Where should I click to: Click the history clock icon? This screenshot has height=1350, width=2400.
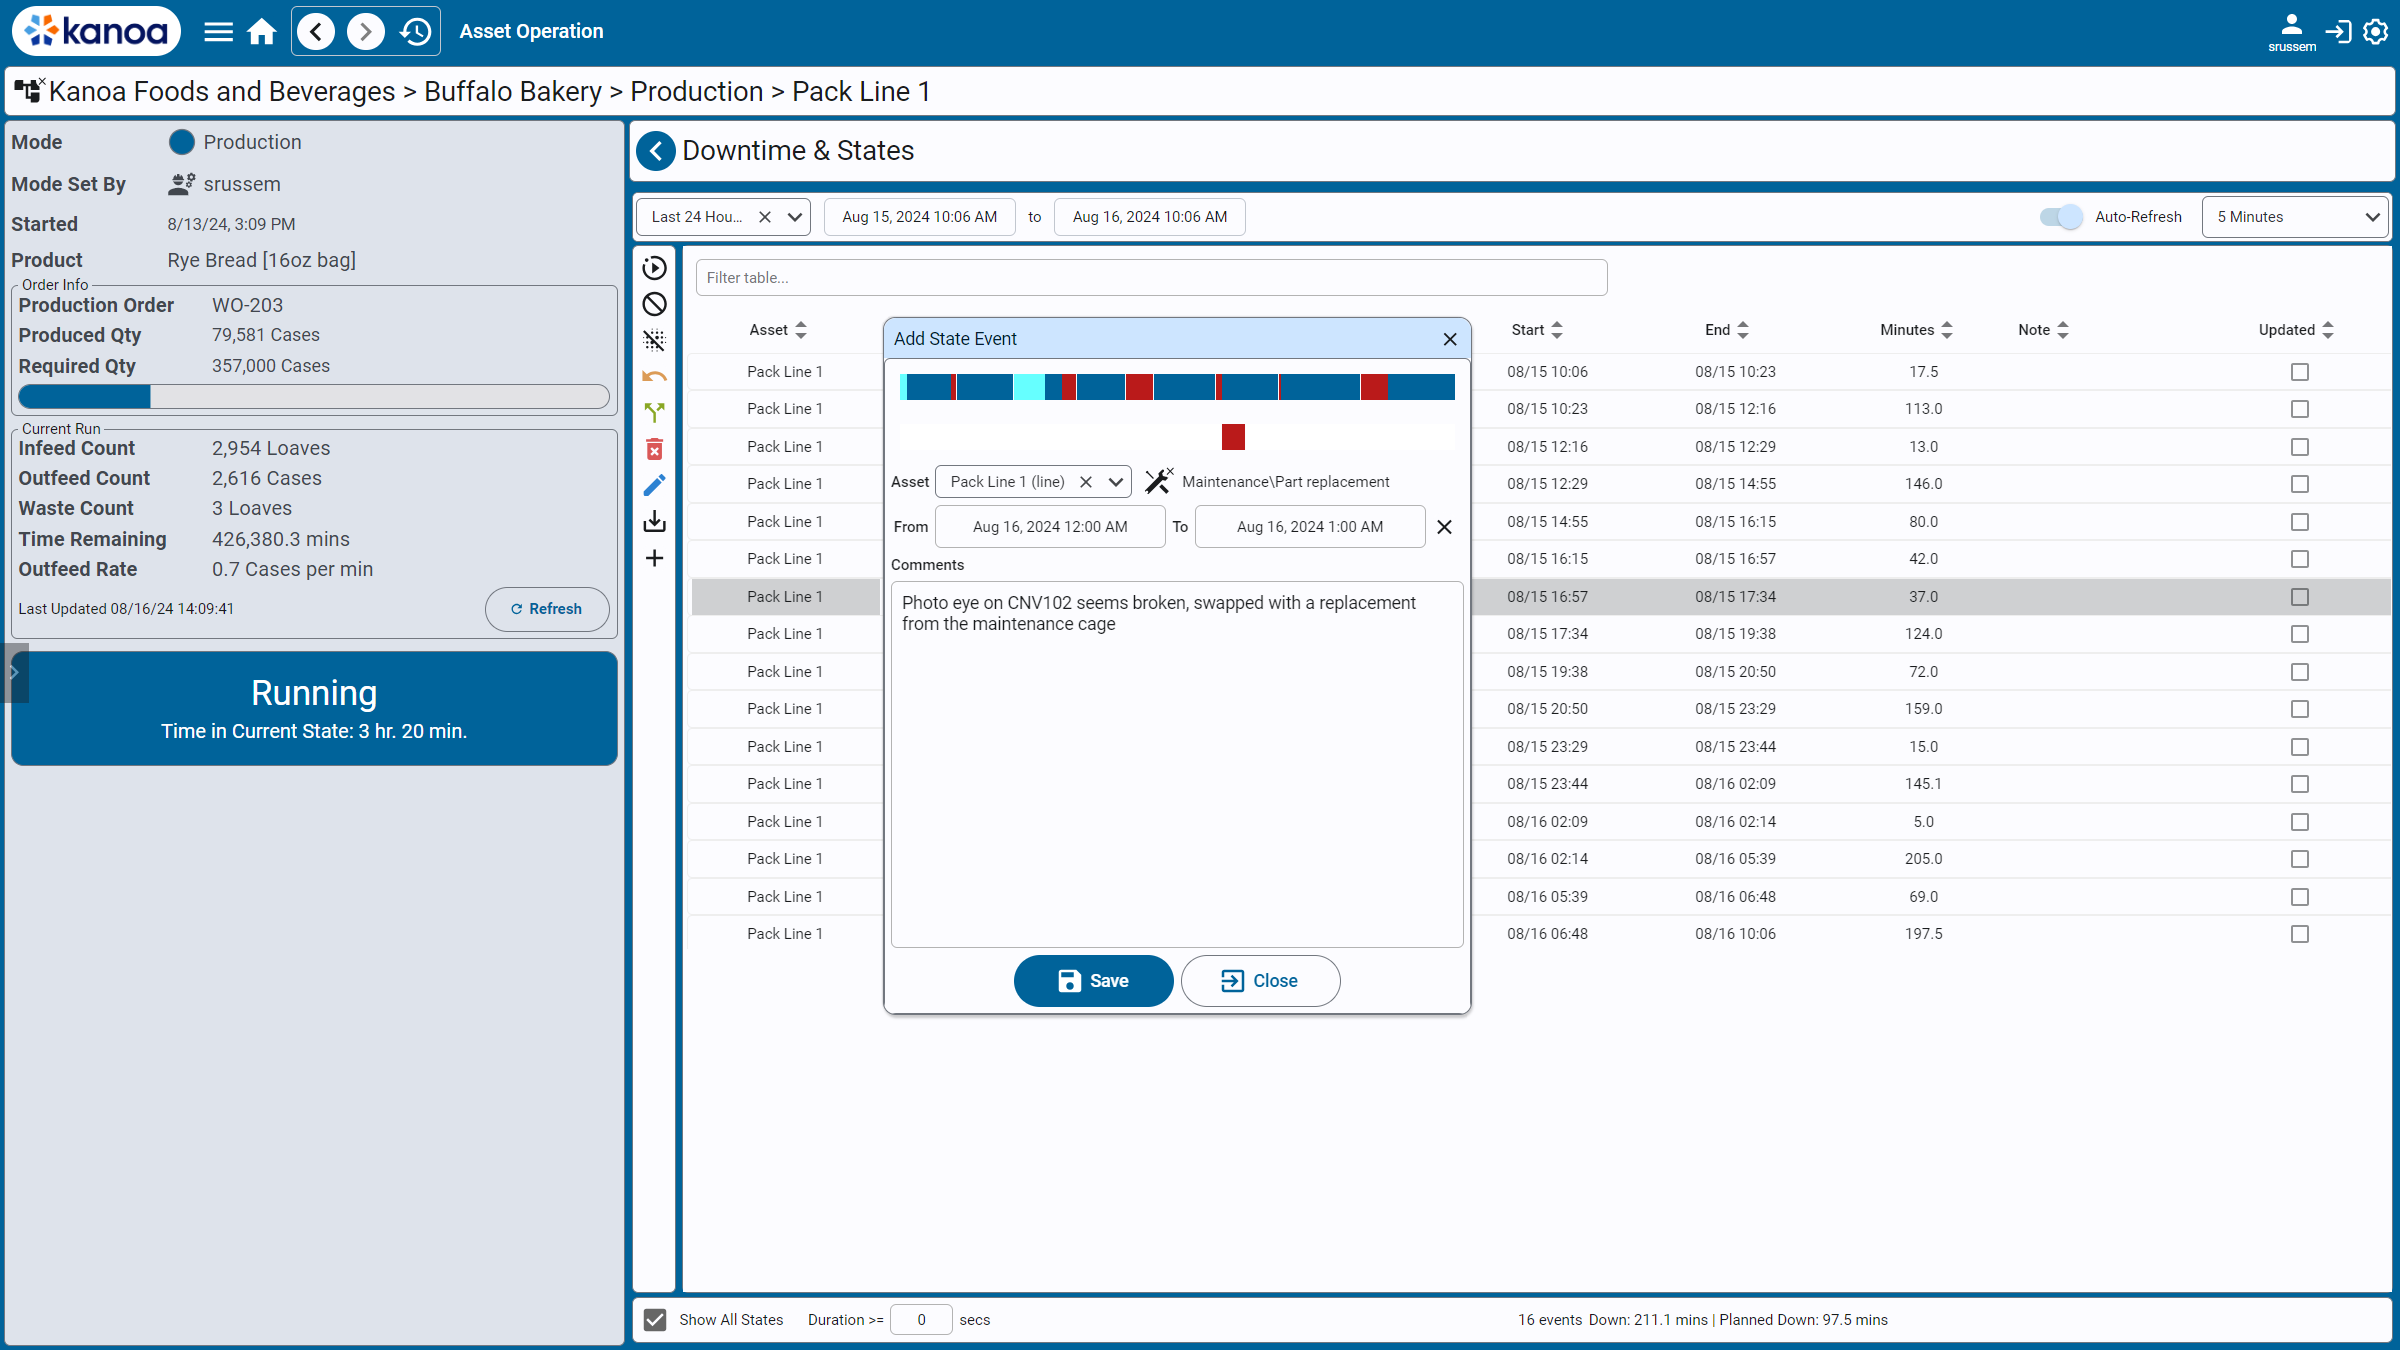(x=415, y=32)
